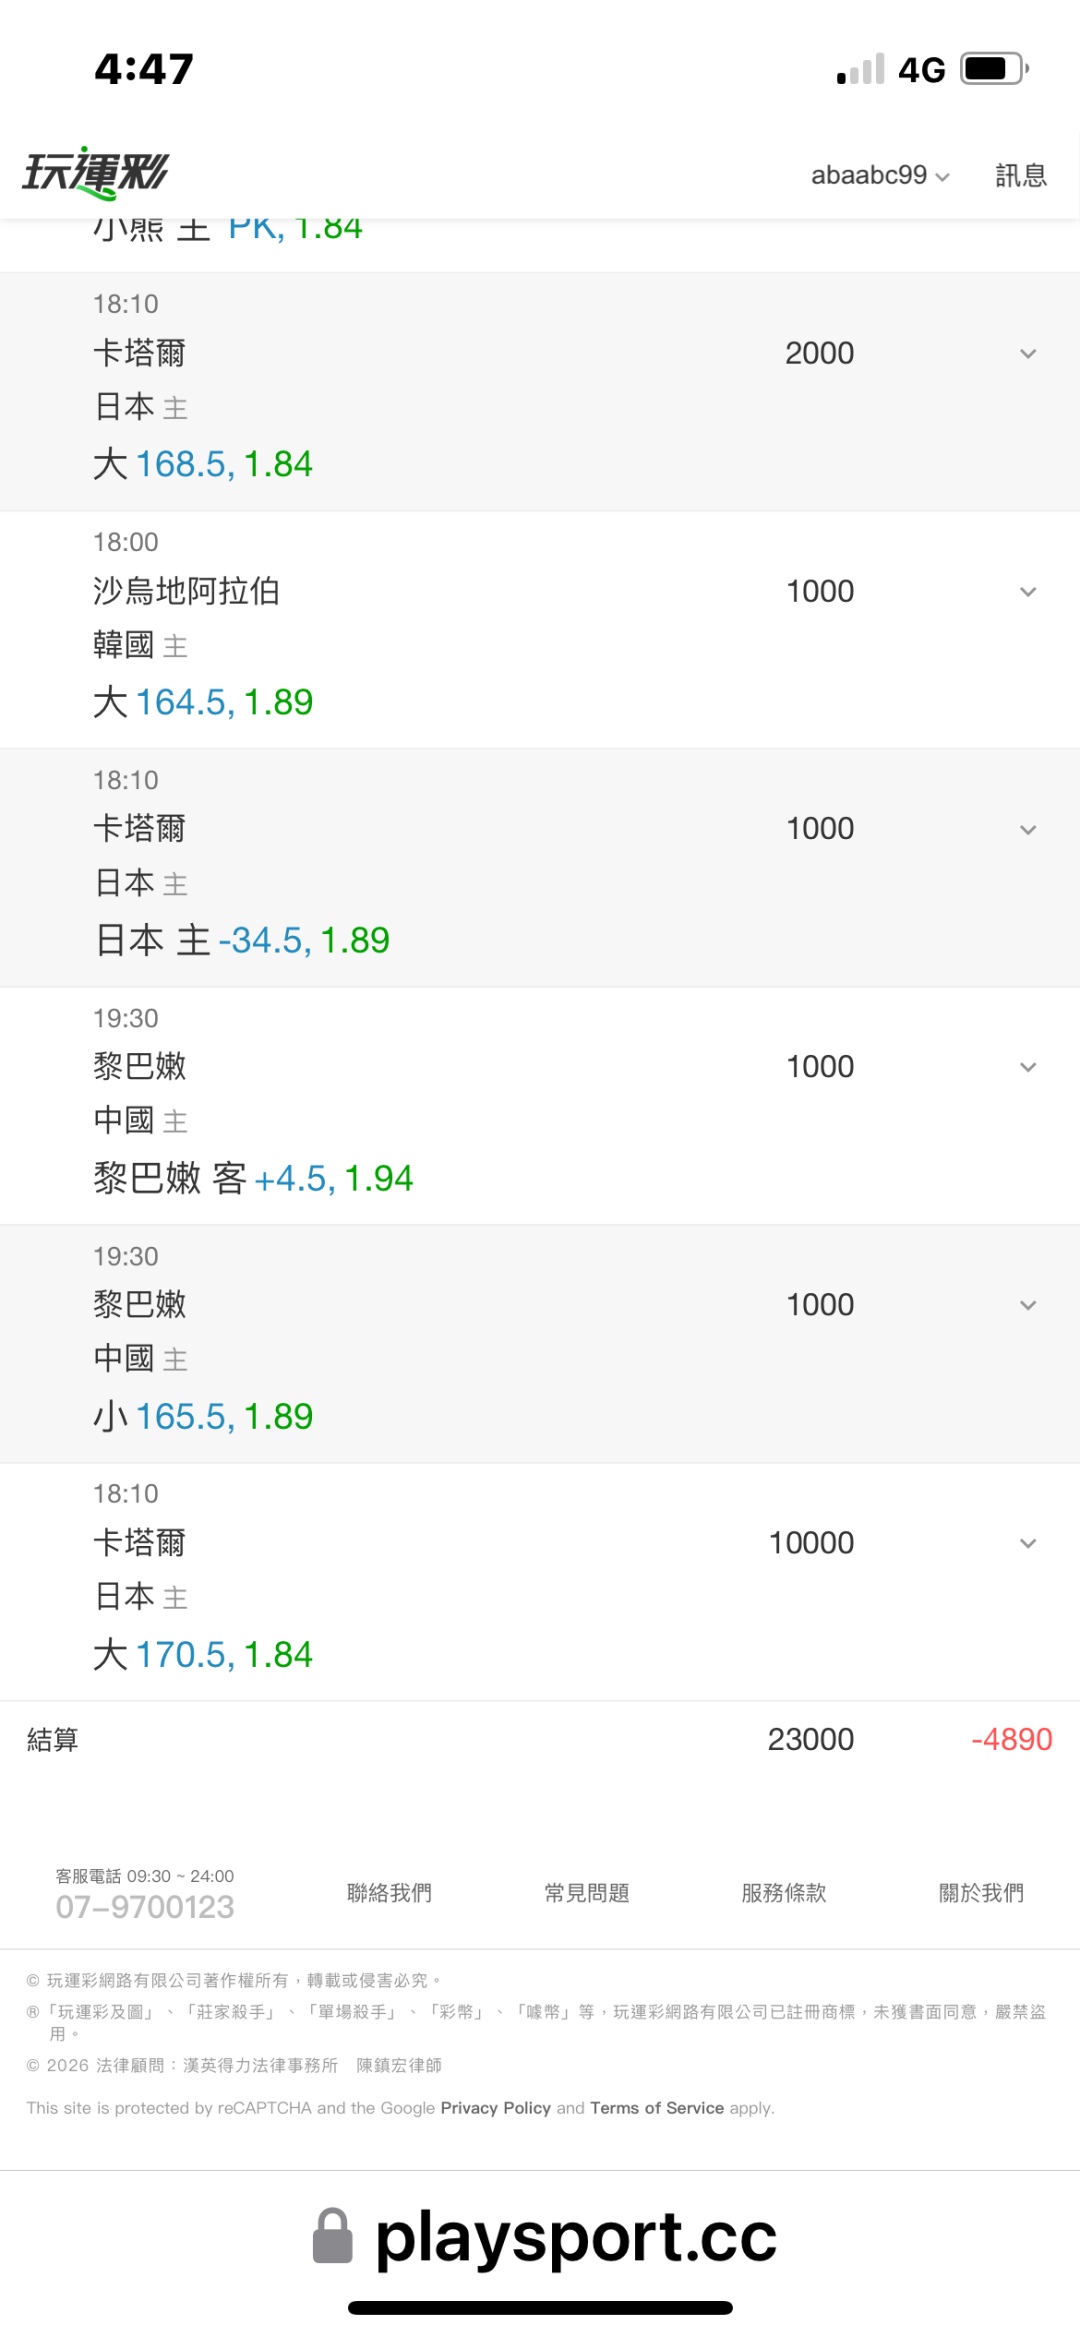Viewport: 1080px width, 2337px height.
Task: Open the 訊息 messages menu
Action: [x=1021, y=175]
